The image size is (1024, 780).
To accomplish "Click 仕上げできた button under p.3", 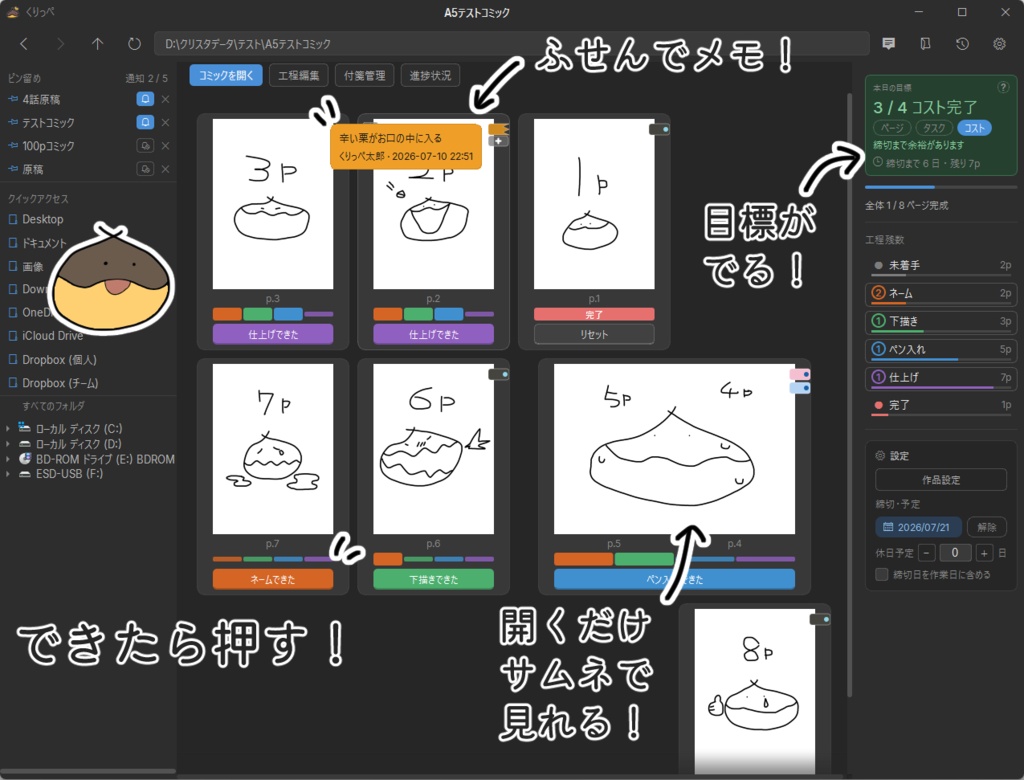I will click(x=273, y=334).
